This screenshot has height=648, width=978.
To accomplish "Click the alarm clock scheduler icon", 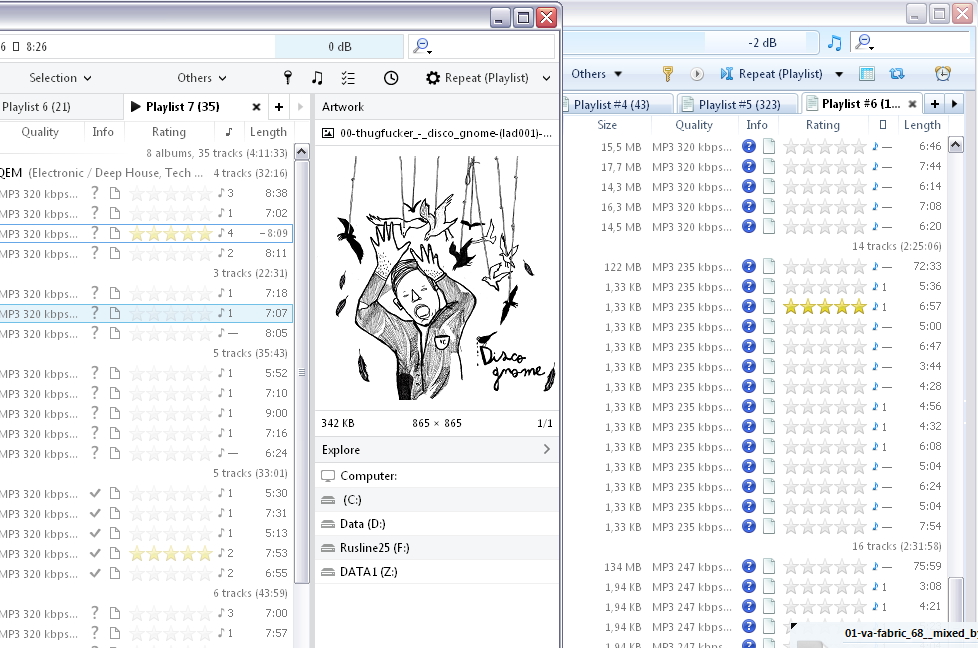I will pos(942,74).
